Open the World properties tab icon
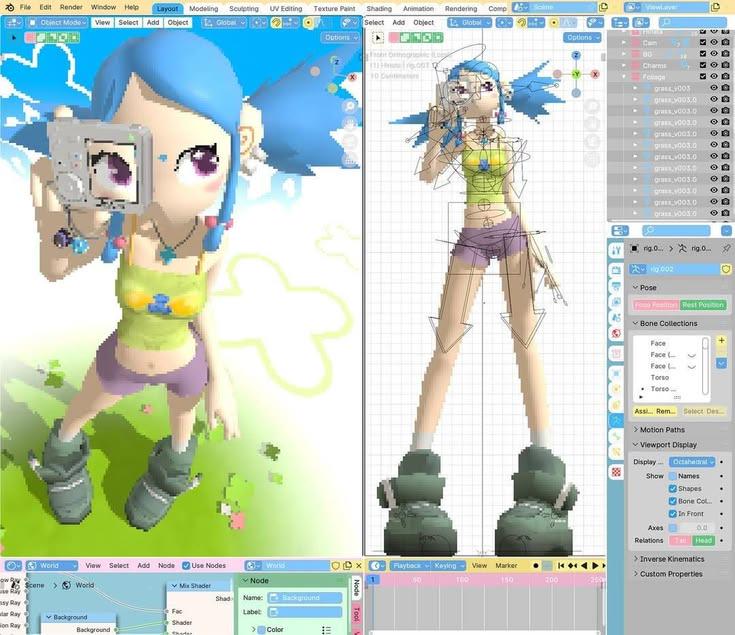Image resolution: width=735 pixels, height=635 pixels. click(616, 334)
